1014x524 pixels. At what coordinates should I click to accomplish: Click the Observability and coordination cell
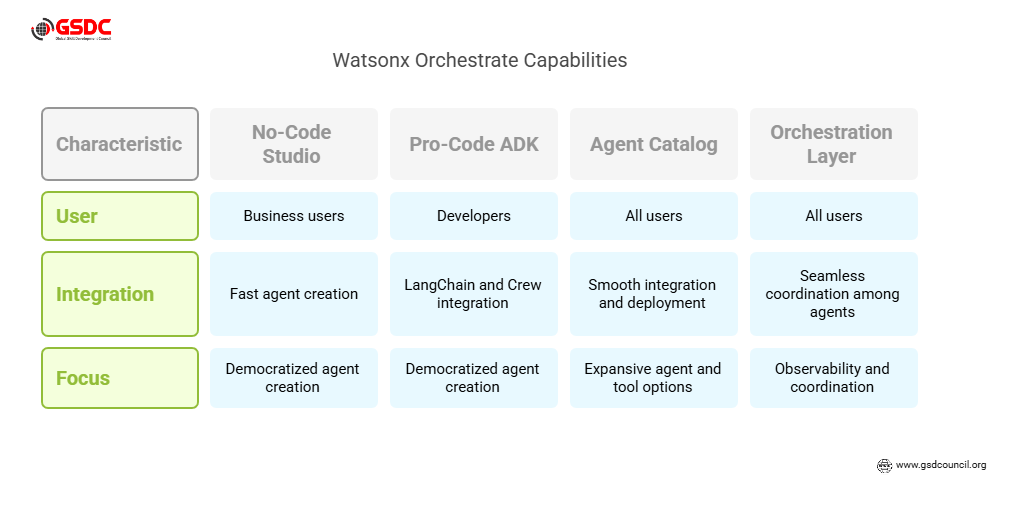pyautogui.click(x=832, y=378)
